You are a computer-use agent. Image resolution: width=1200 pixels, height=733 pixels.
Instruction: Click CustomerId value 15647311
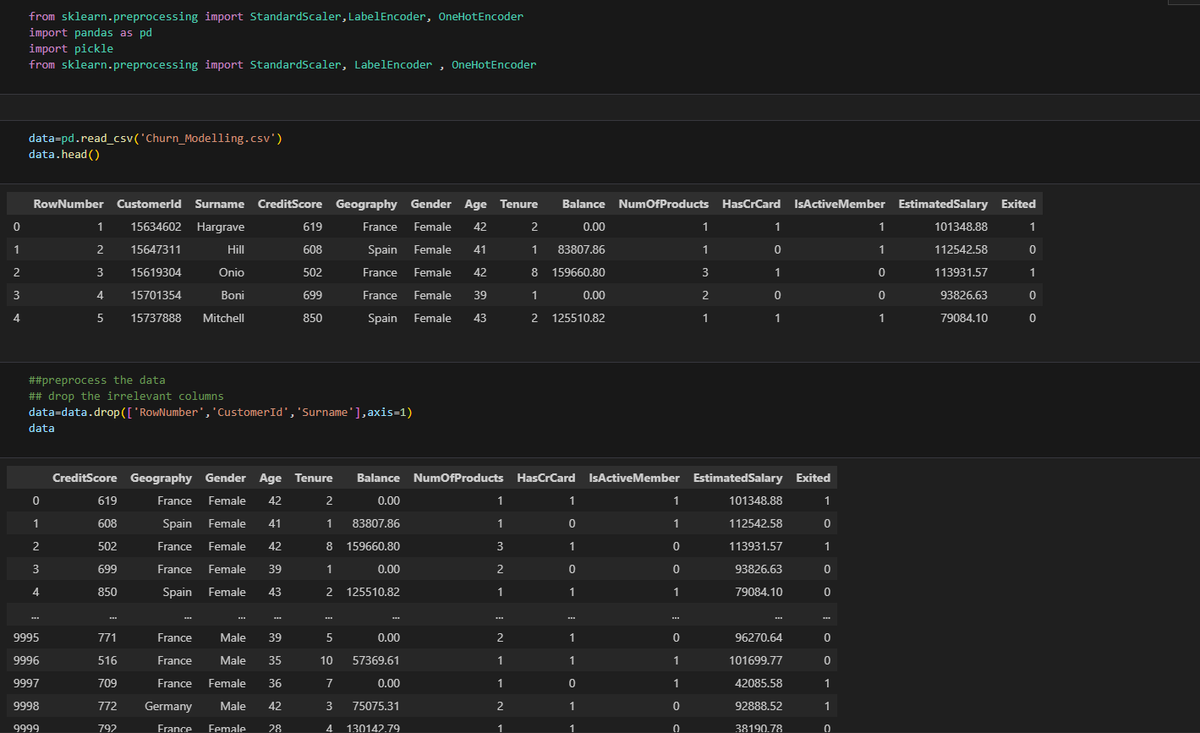click(156, 250)
